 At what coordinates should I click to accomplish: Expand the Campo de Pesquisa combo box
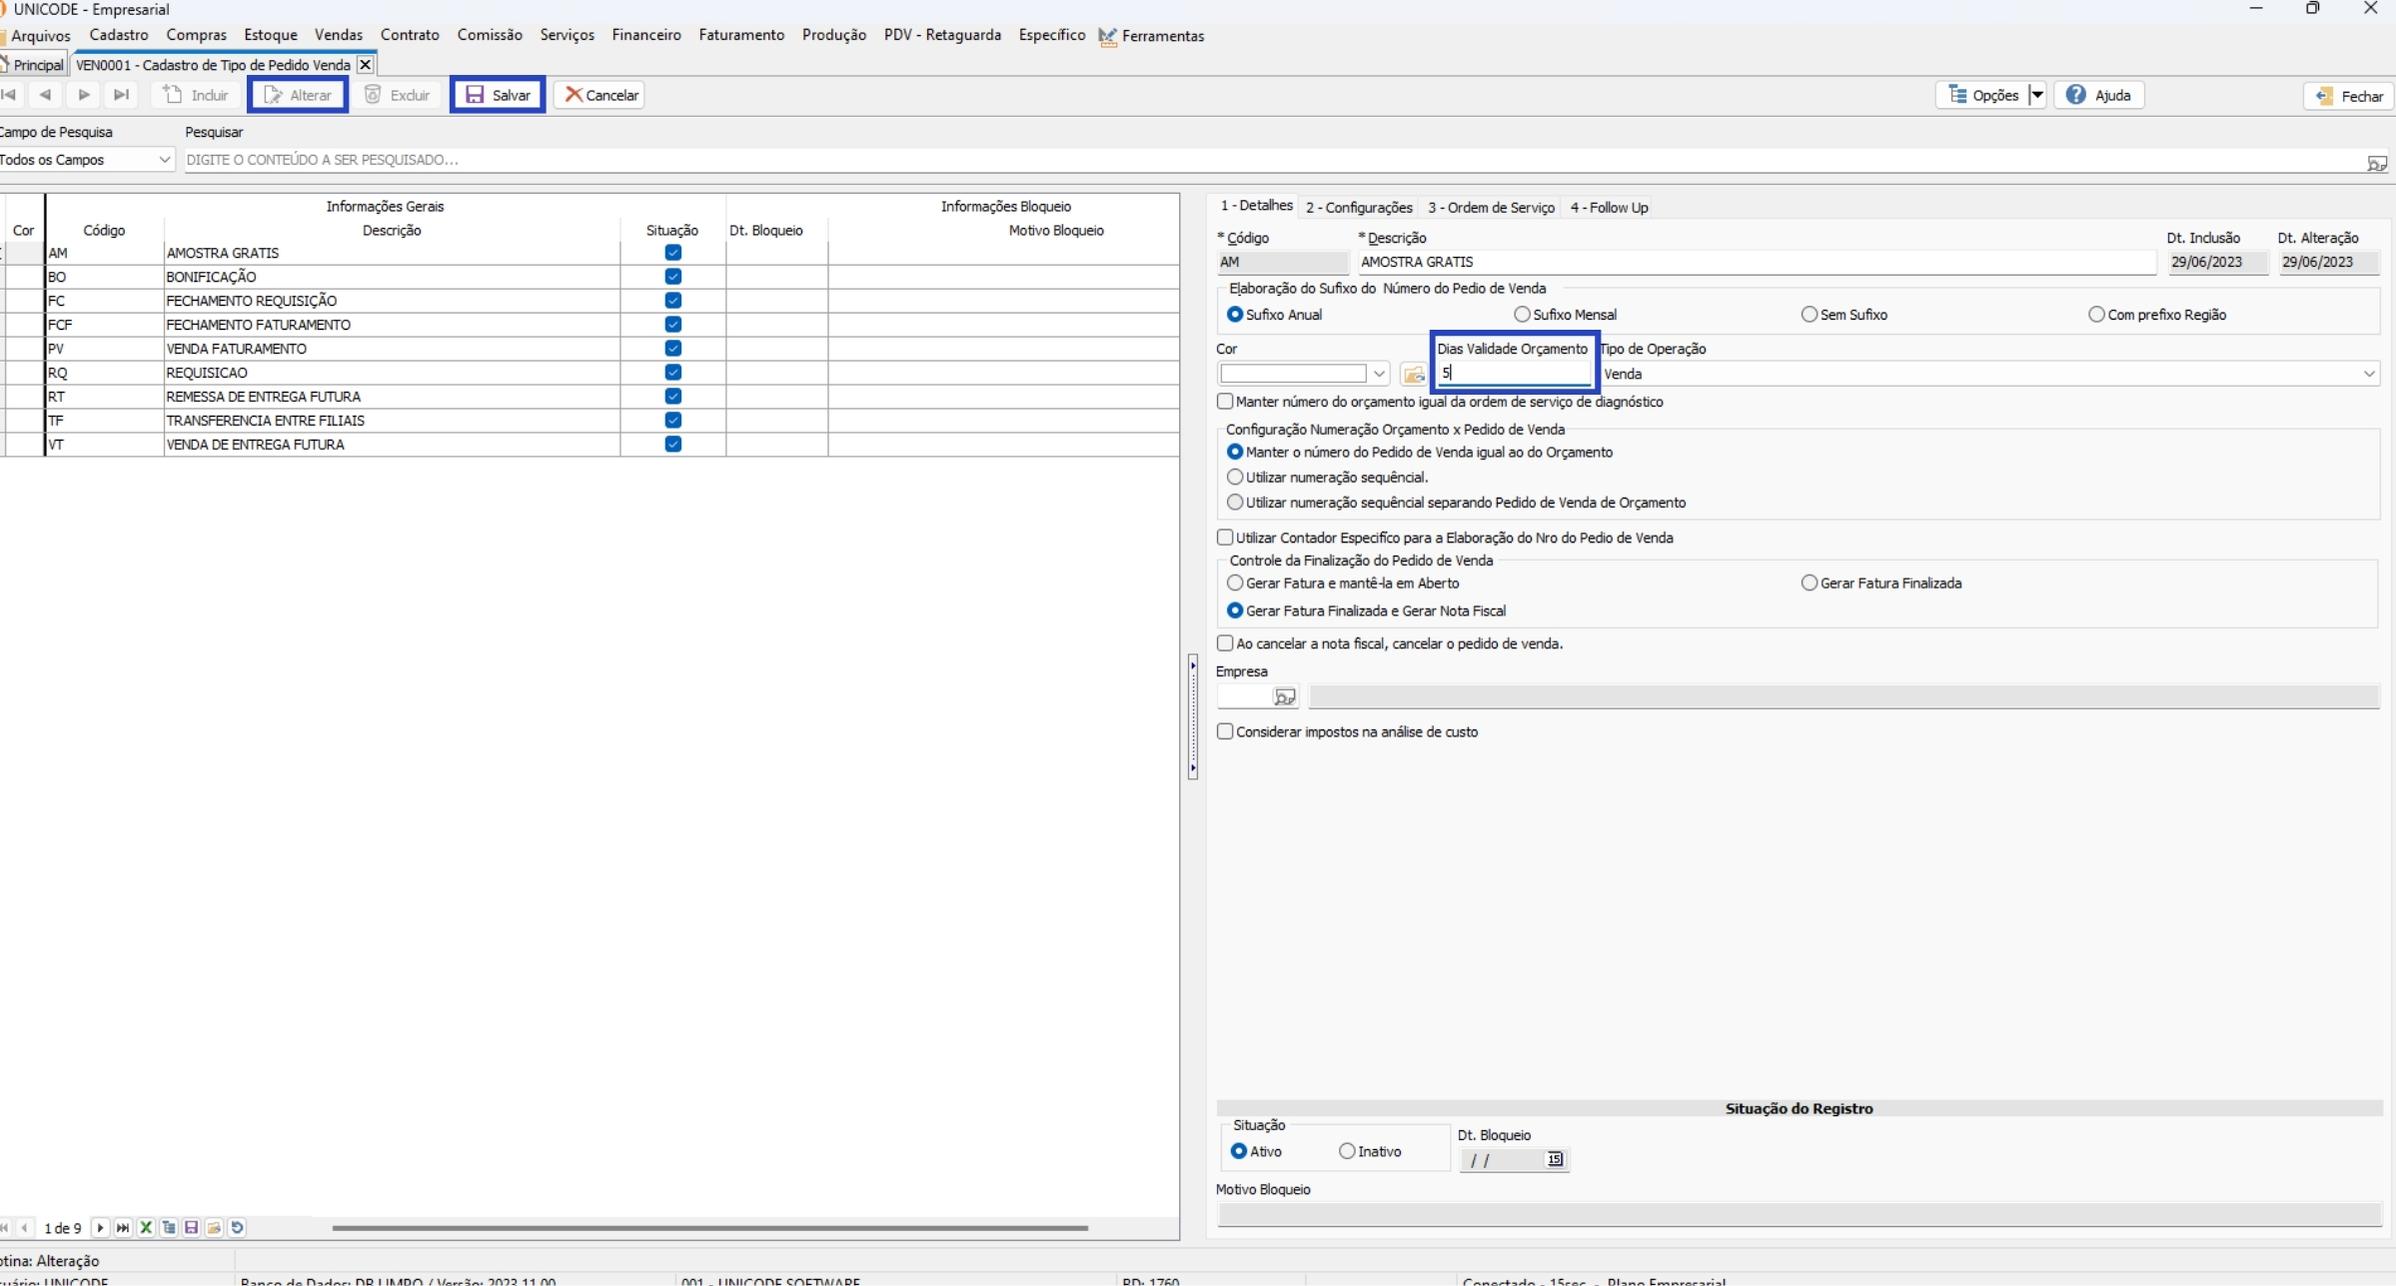tap(164, 160)
